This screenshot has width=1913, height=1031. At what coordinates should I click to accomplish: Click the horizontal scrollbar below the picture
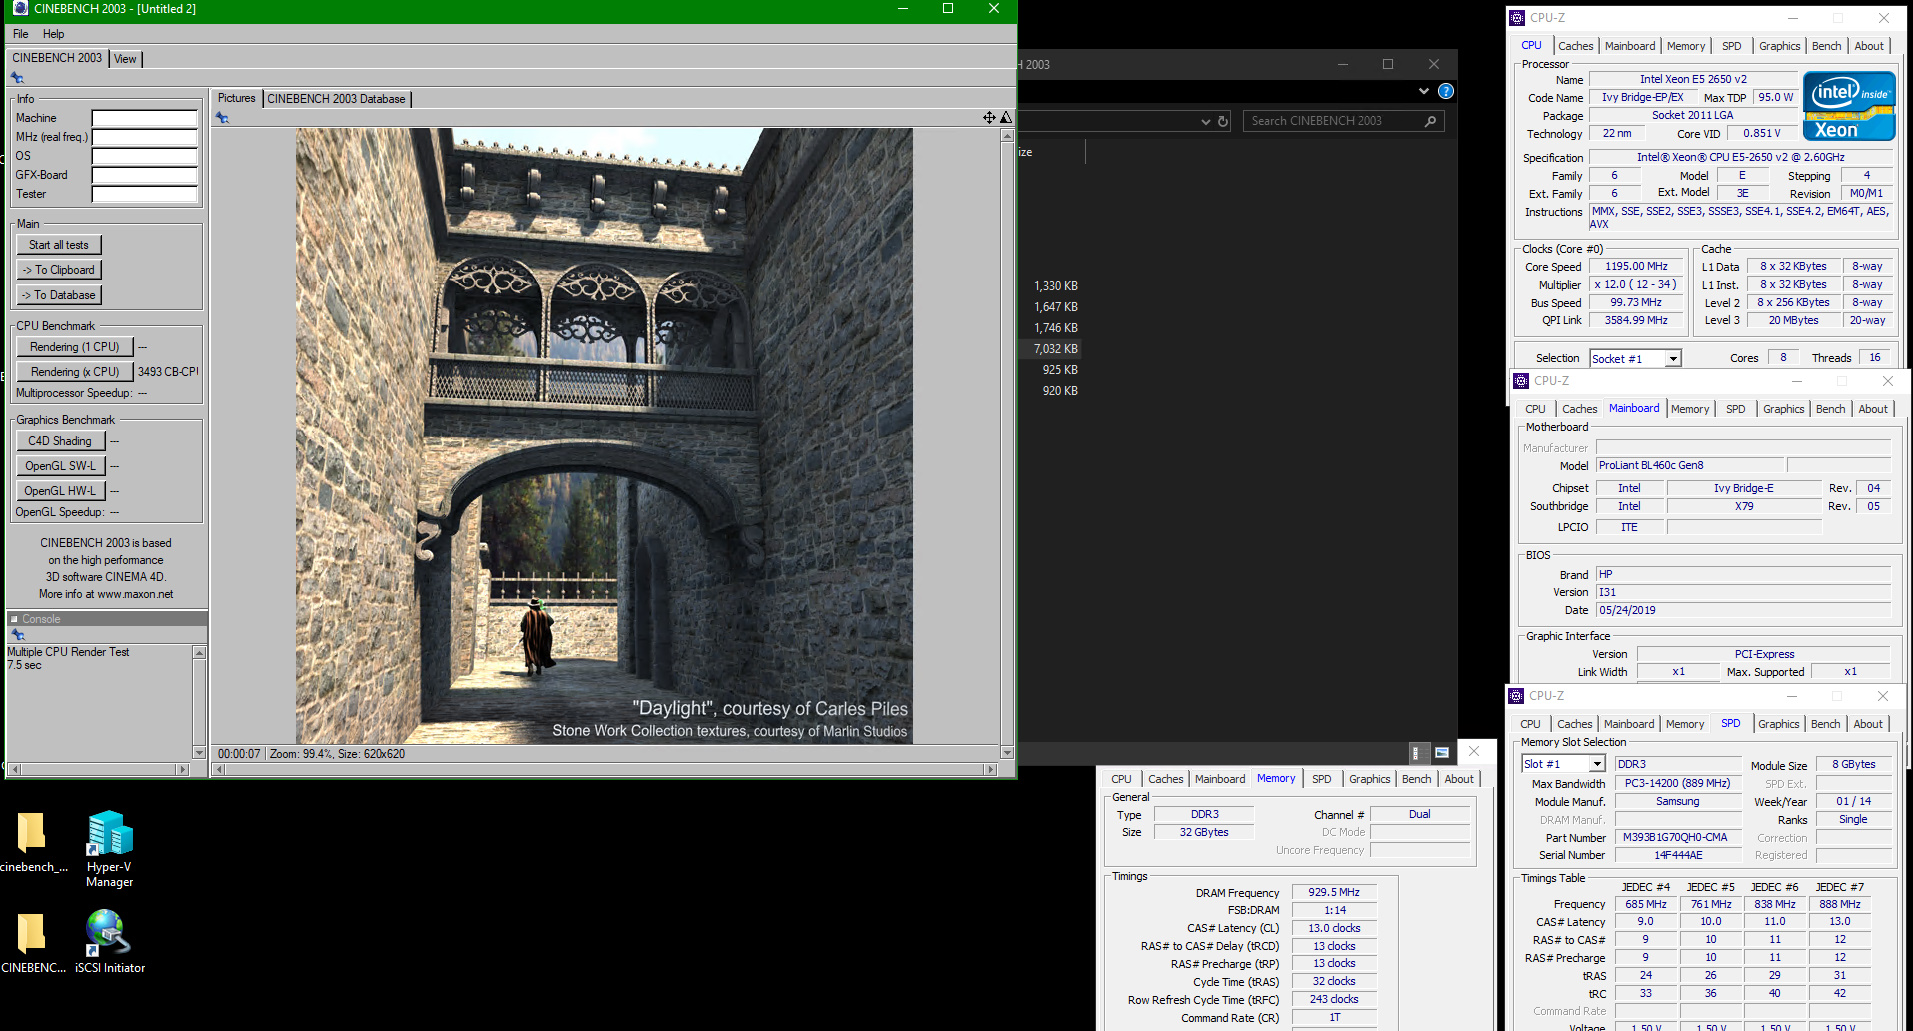coord(605,769)
